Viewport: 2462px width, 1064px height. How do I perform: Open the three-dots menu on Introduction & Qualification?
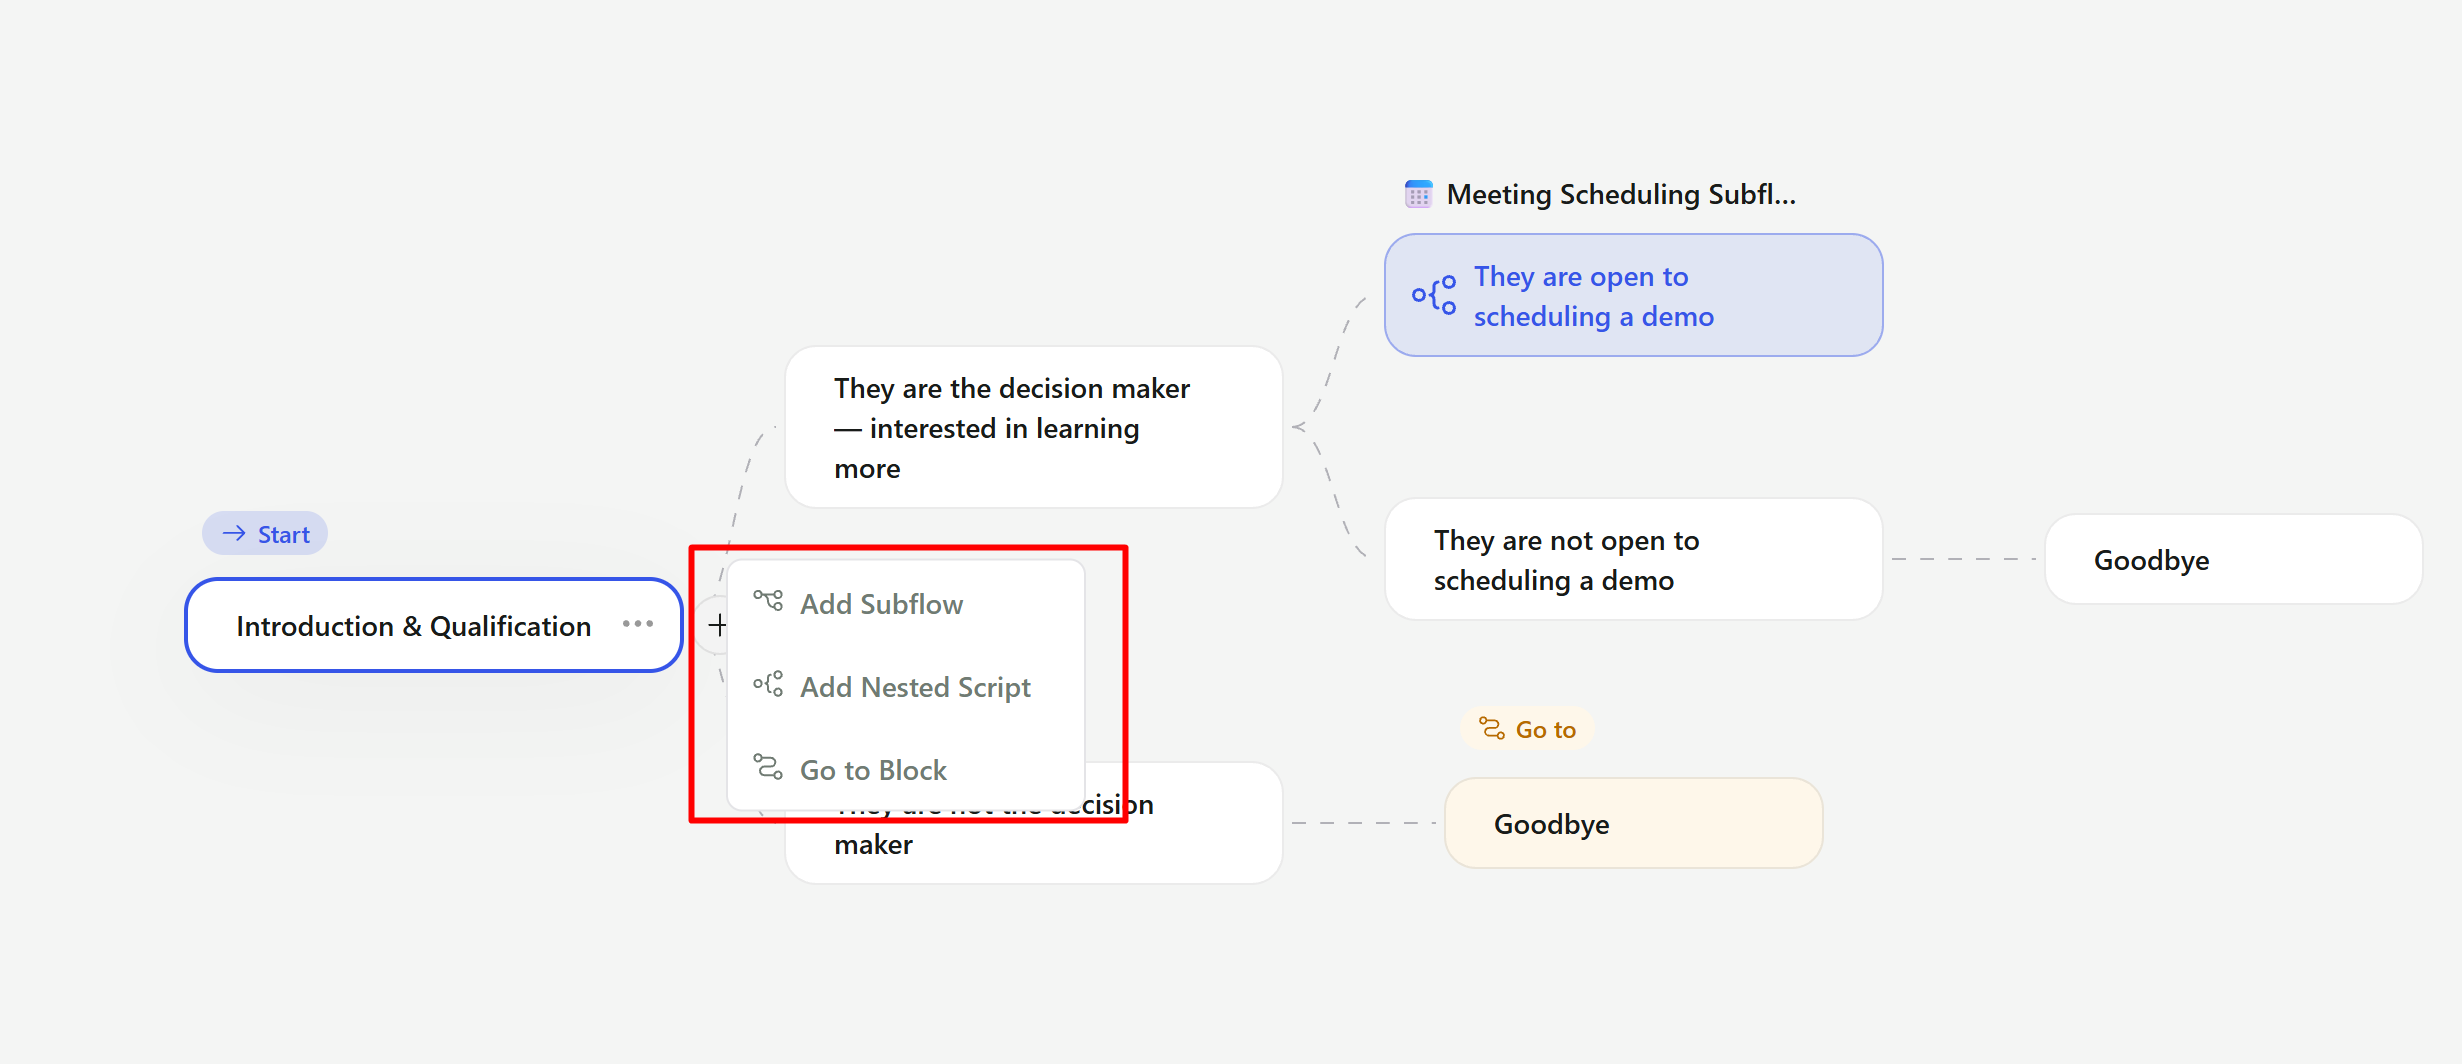coord(637,624)
